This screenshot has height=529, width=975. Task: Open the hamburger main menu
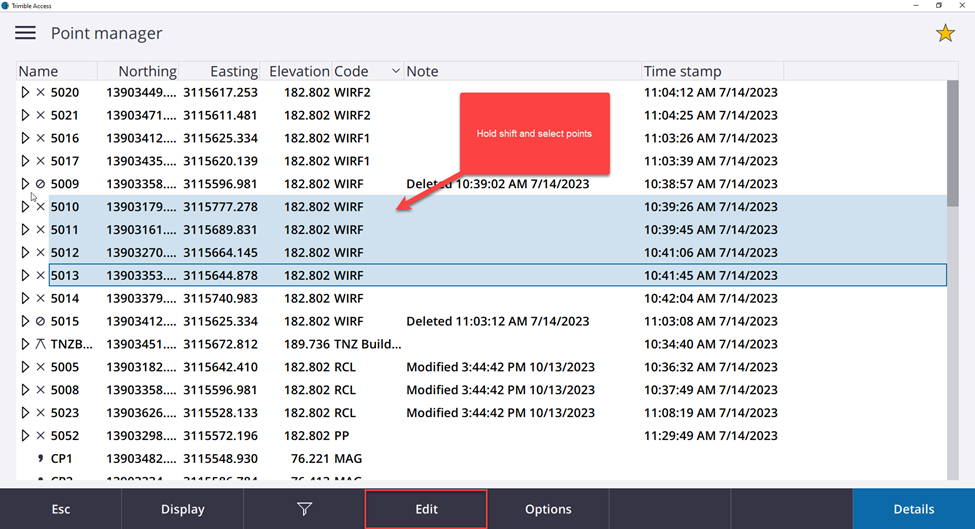[25, 33]
